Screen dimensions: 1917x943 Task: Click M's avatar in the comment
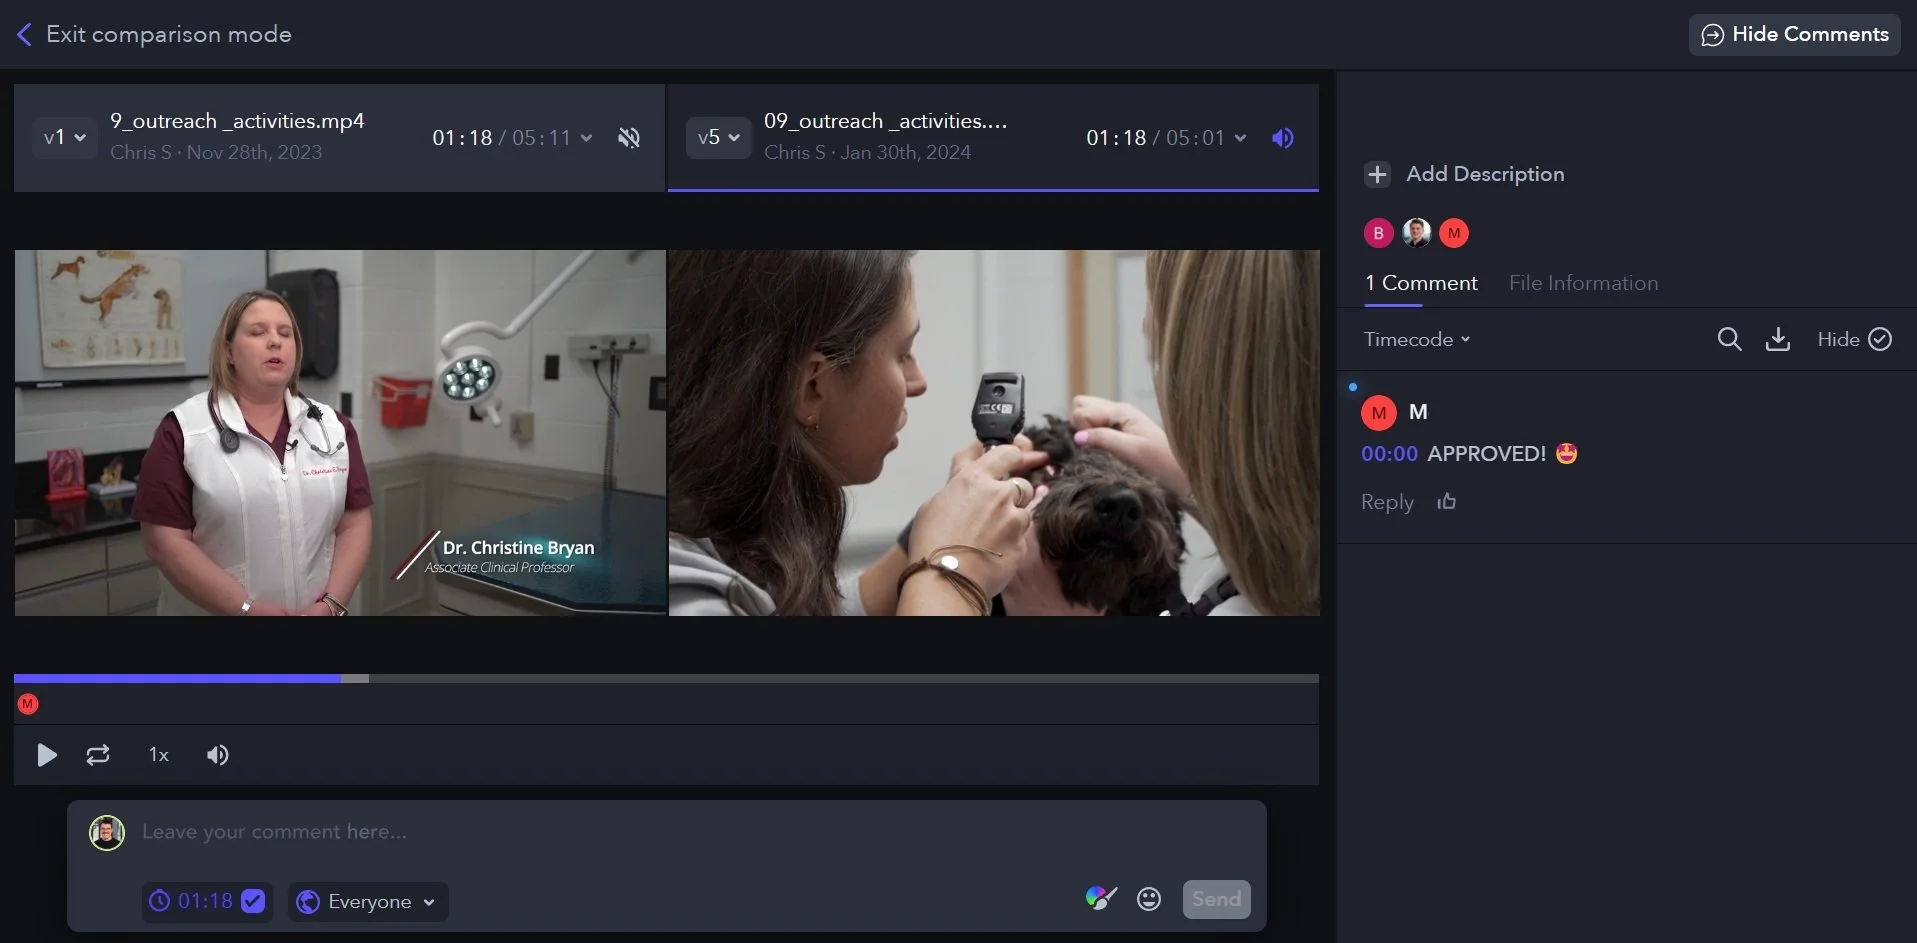1378,412
